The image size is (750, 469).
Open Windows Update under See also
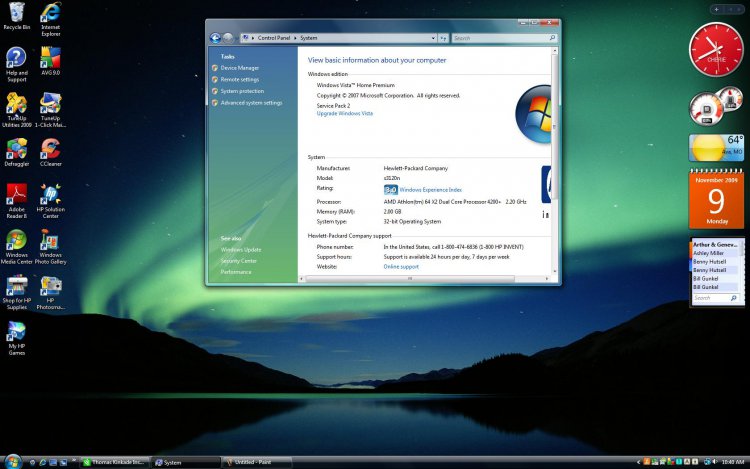tap(241, 250)
